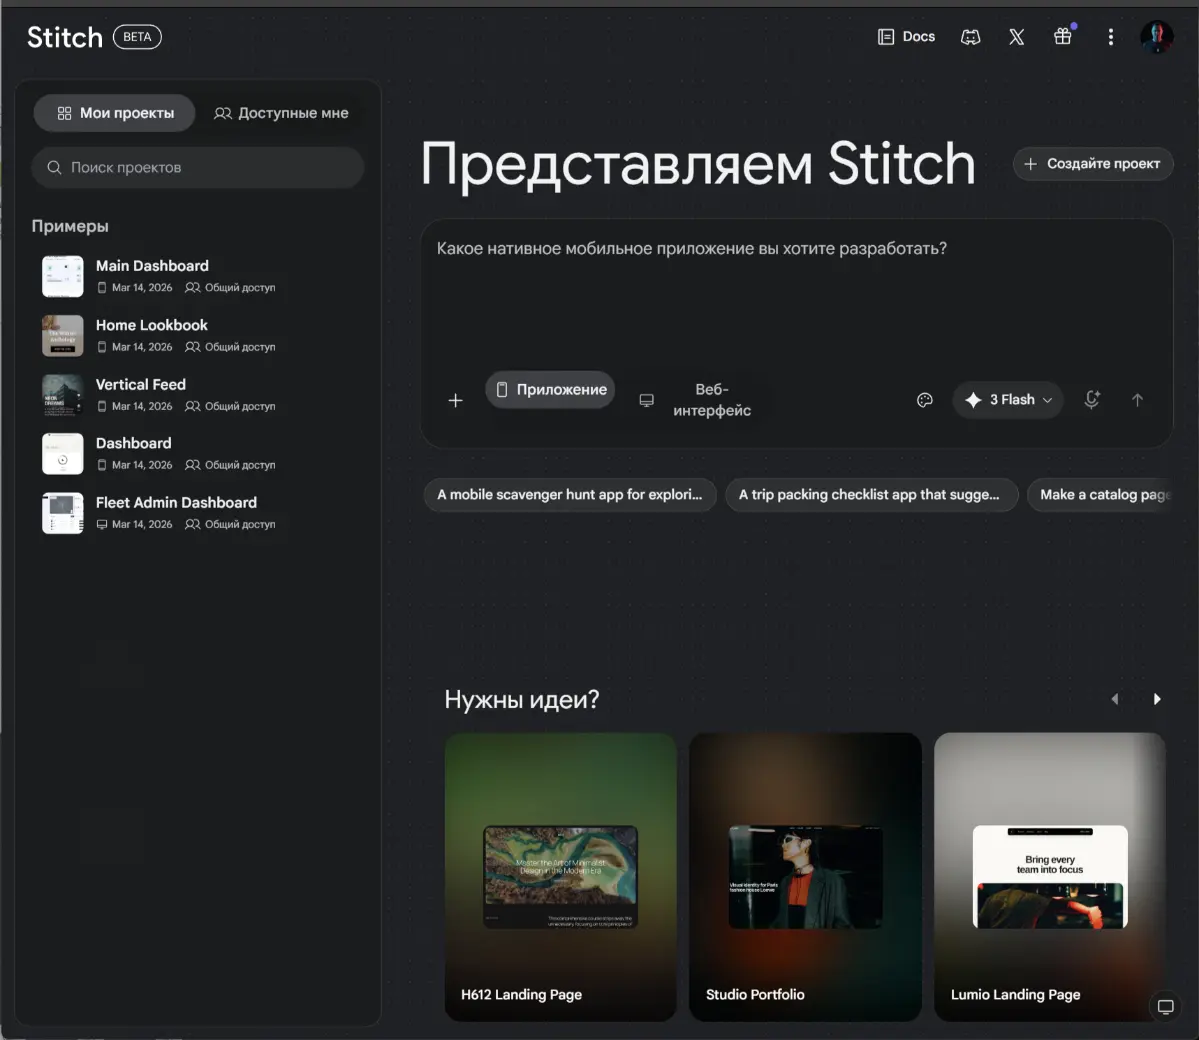Click Home Lookbook thumbnail
Image resolution: width=1199 pixels, height=1040 pixels.
point(63,336)
